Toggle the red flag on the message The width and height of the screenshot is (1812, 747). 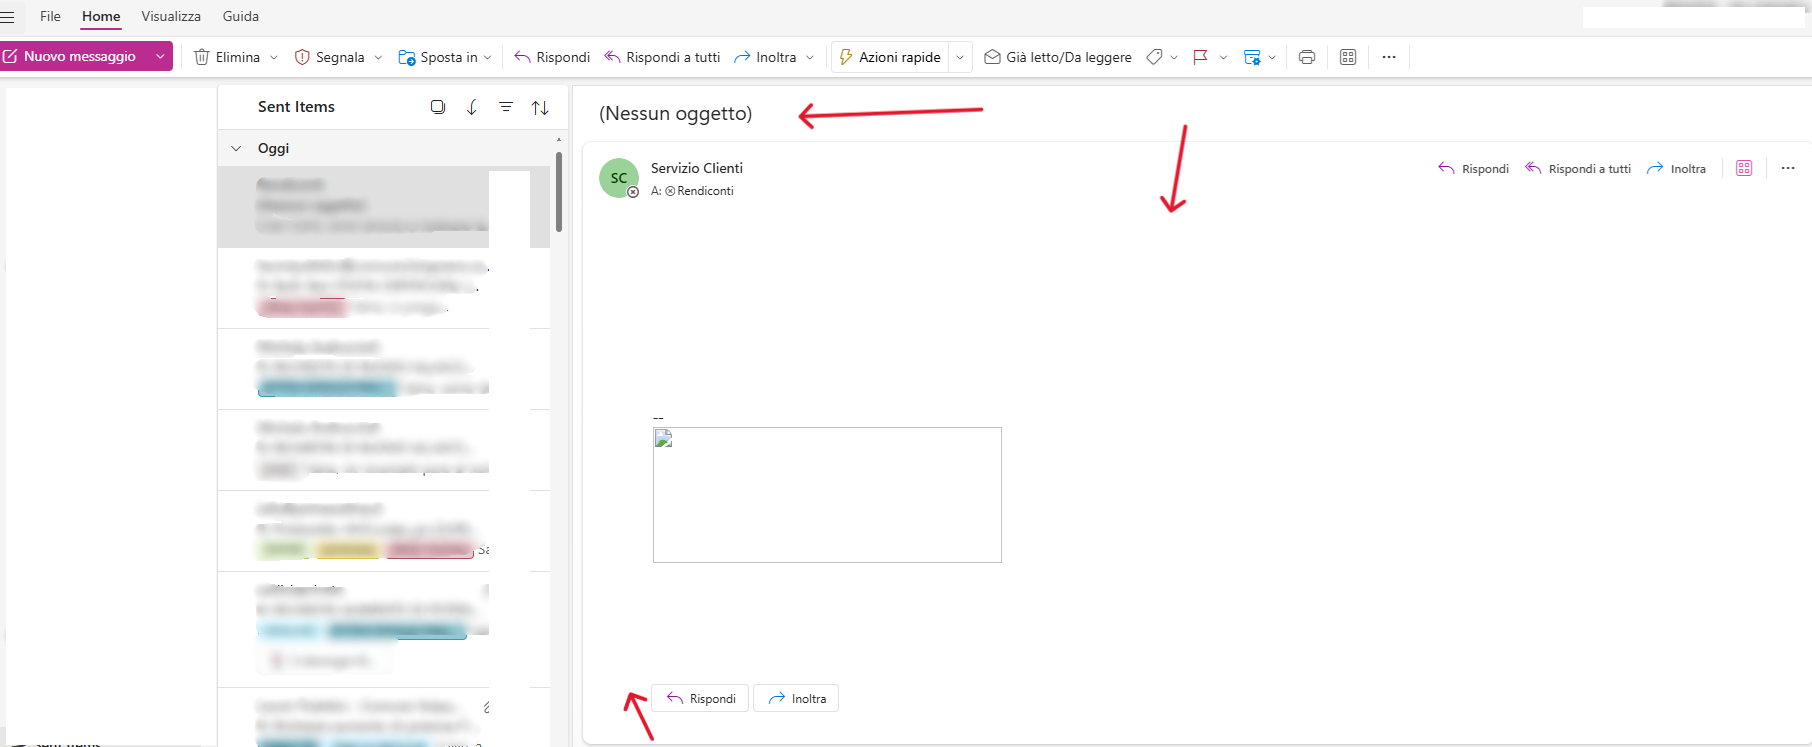(1200, 57)
